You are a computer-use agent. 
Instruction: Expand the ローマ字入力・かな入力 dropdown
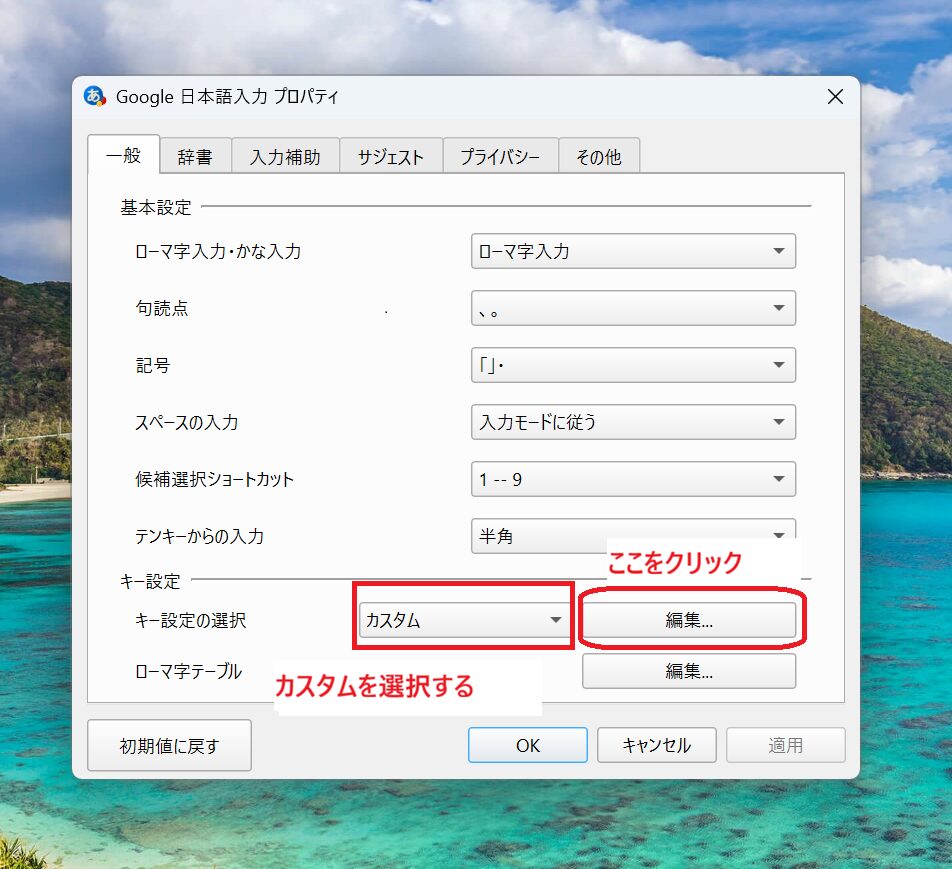[633, 251]
